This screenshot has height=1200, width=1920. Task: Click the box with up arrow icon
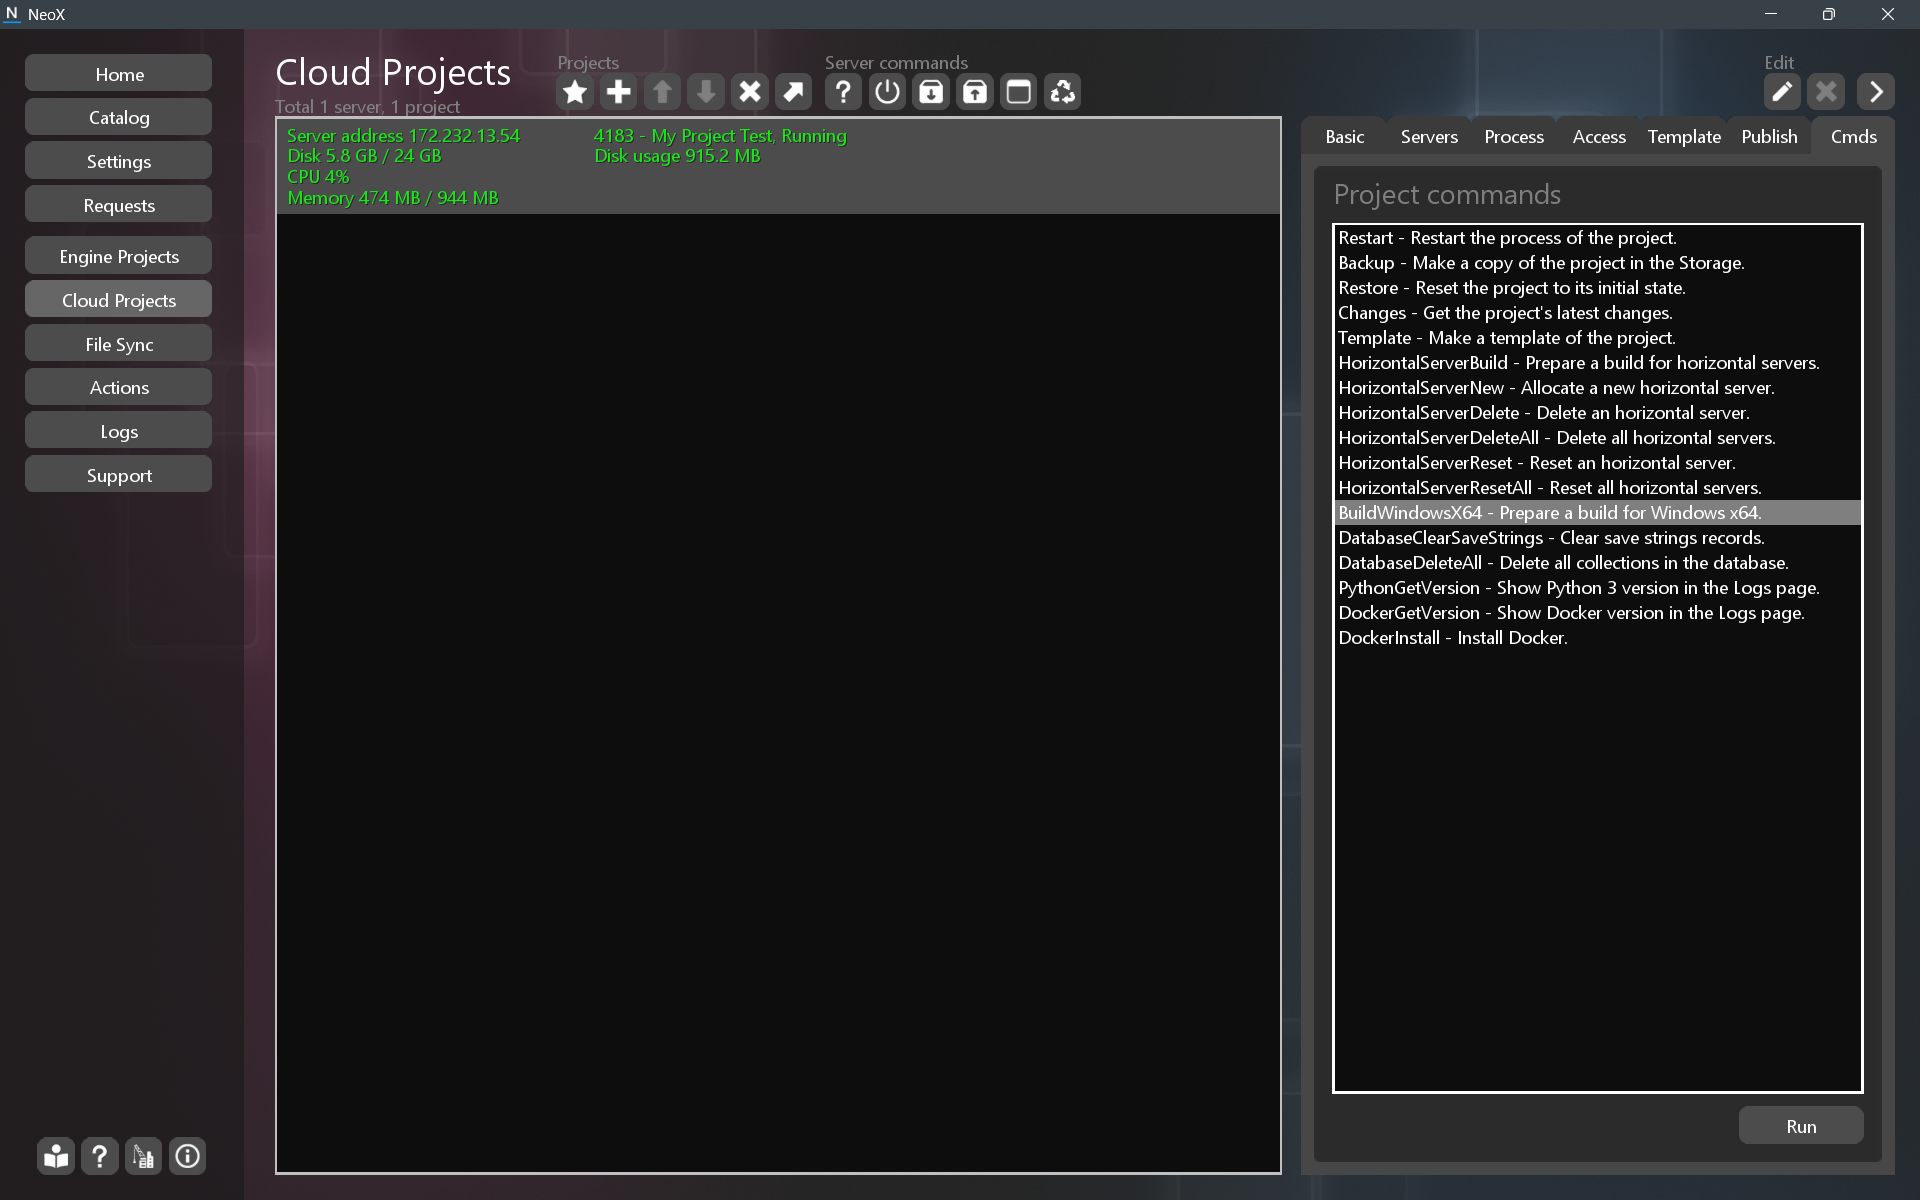coord(975,92)
